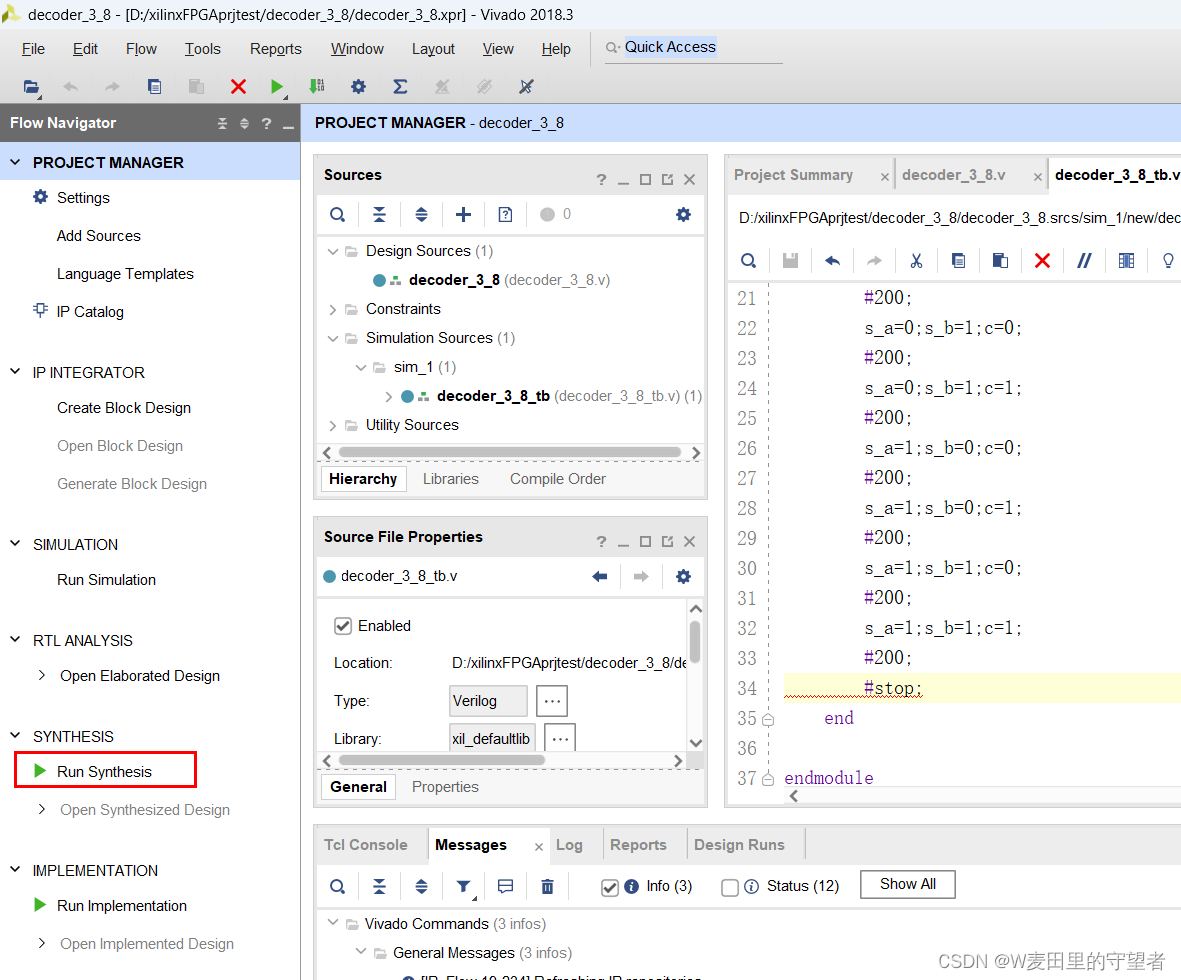Viewport: 1181px width, 980px height.
Task: Click Run Synthesis
Action: click(105, 771)
